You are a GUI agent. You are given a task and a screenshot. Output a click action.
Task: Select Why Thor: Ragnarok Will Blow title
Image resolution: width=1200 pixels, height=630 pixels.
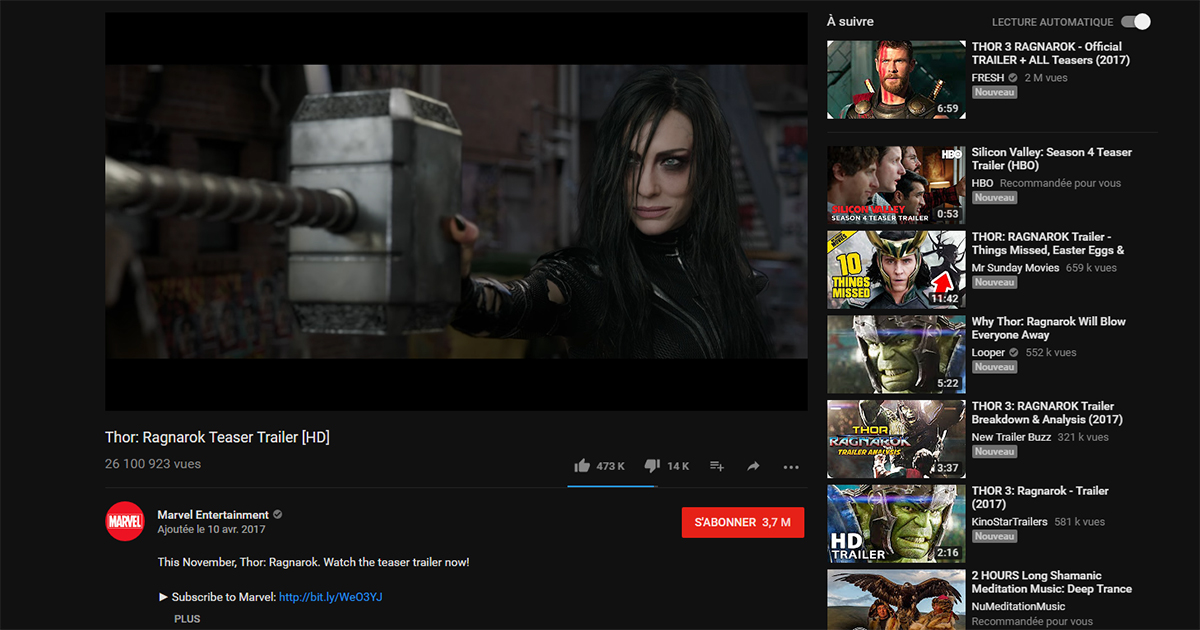click(x=1048, y=328)
